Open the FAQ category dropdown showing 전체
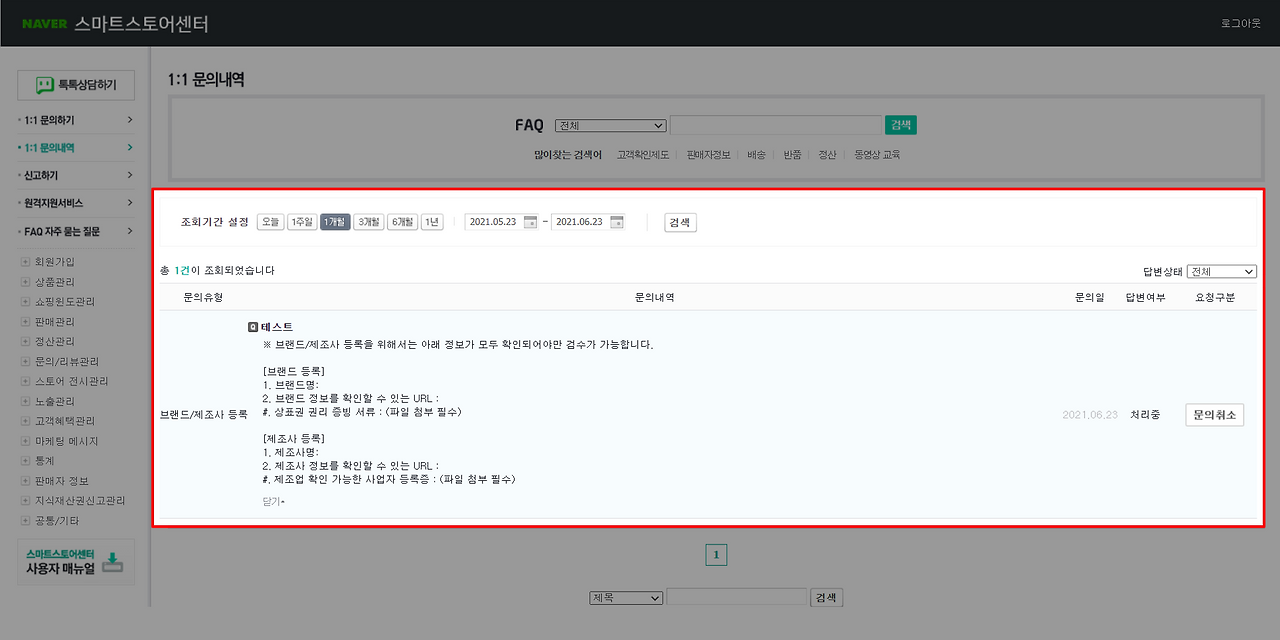The height and width of the screenshot is (640, 1280). (x=610, y=125)
